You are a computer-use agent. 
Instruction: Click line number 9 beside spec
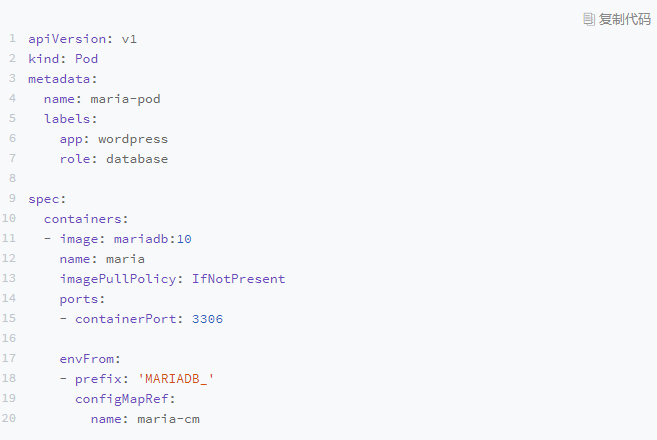click(x=12, y=199)
